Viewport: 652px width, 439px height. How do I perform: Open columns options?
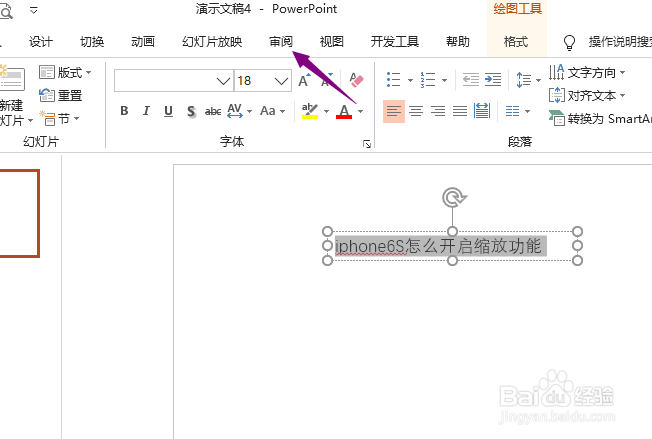click(x=518, y=111)
